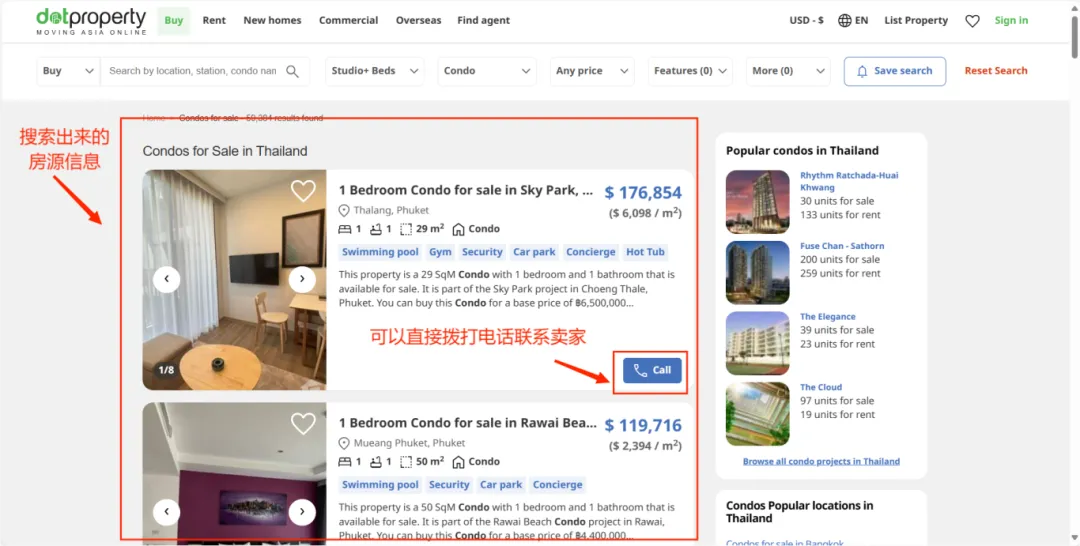Click the Sky Park condo interior photo
The image size is (1080, 546).
point(234,280)
